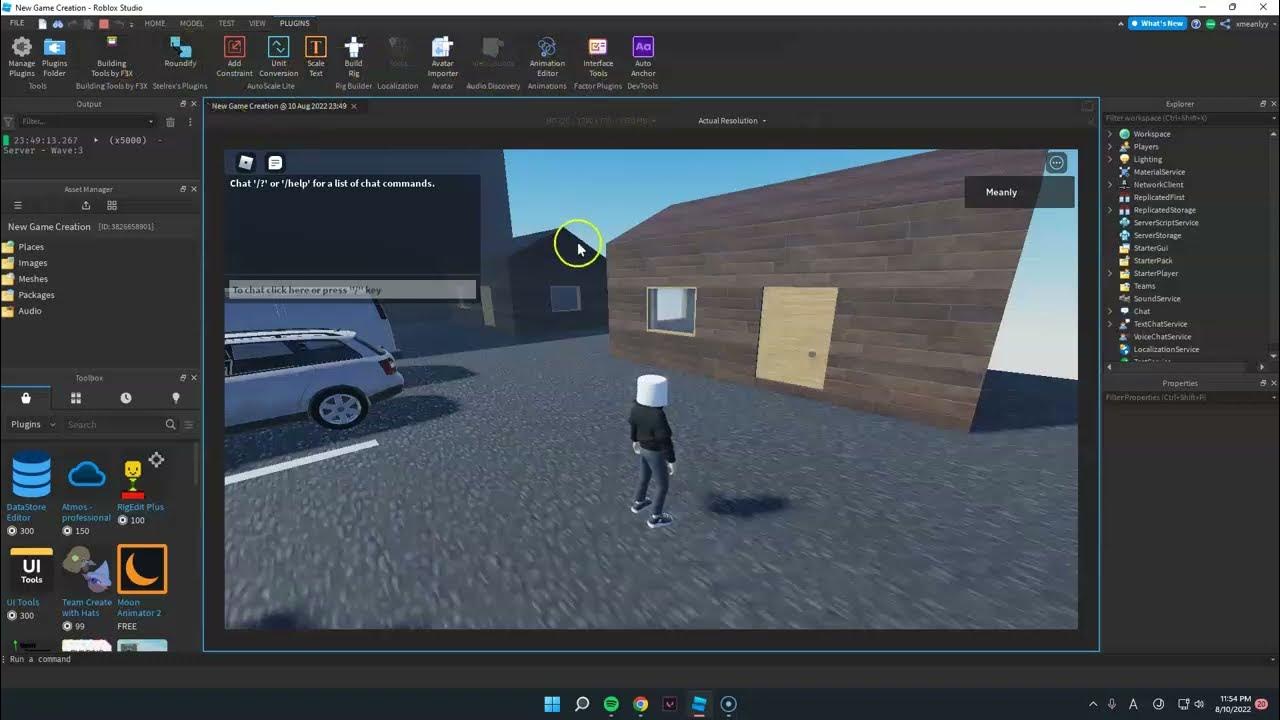Viewport: 1280px width, 720px height.
Task: Open Interface Tools plugin
Action: 598,56
